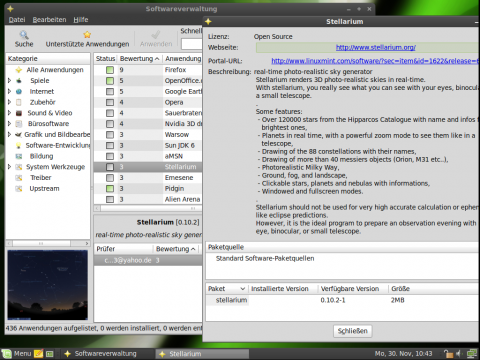Expand the Sound & Video category tree
This screenshot has width=480, height=360.
click(x=9, y=113)
